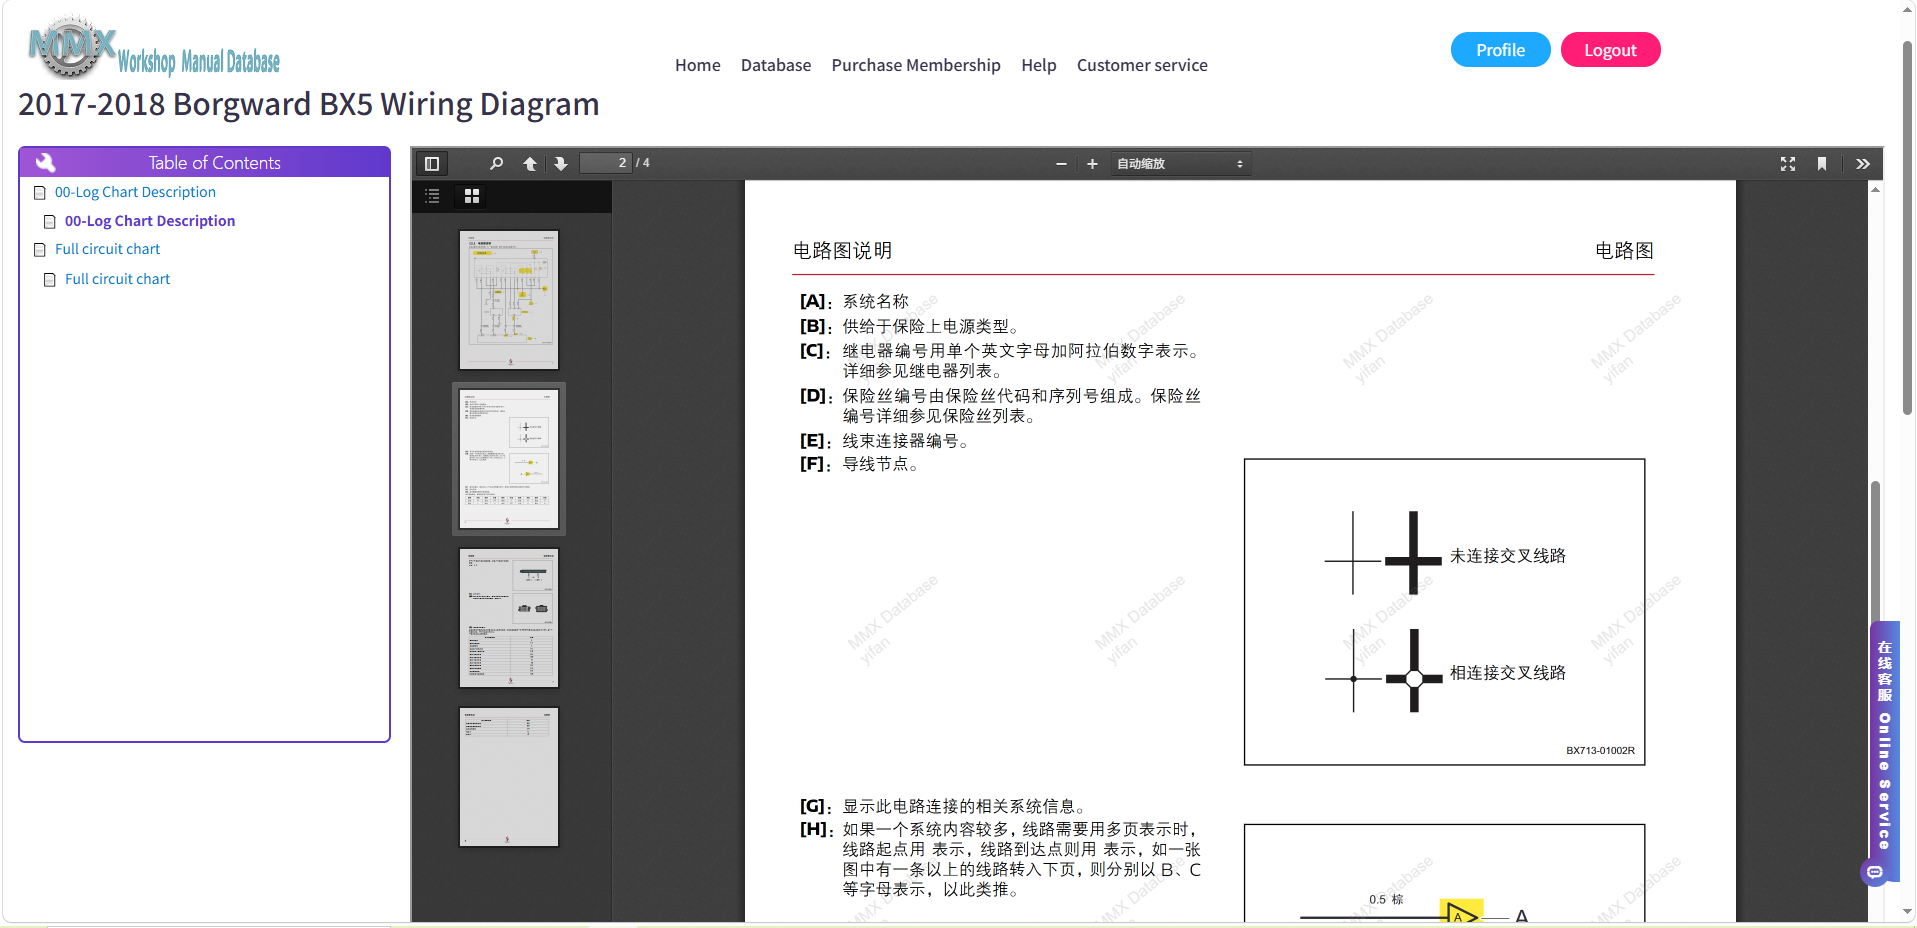Screen dimensions: 1917x928
Task: Click the bookmark icon in PDF toolbar
Action: coord(1822,164)
